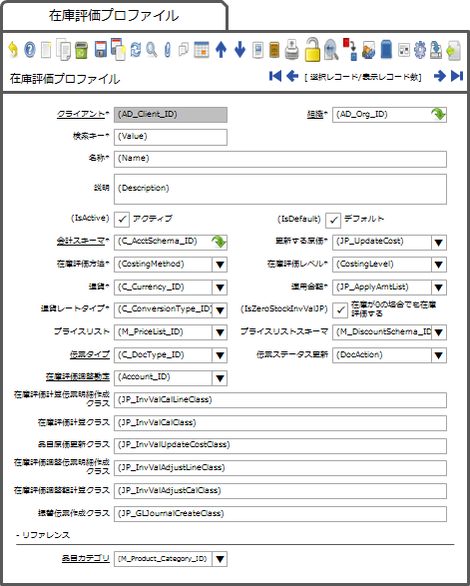The image size is (470, 586).
Task: Click the yellow padlock record lock icon
Action: click(312, 49)
